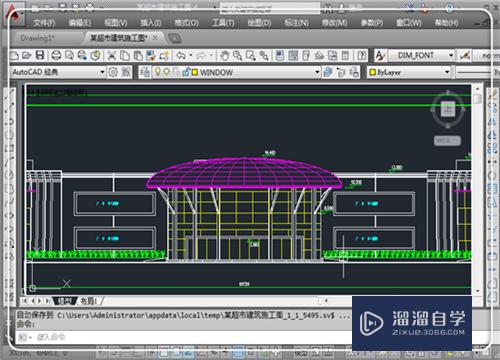Open the Help question mark icon
The width and height of the screenshot is (500, 360).
tap(361, 55)
